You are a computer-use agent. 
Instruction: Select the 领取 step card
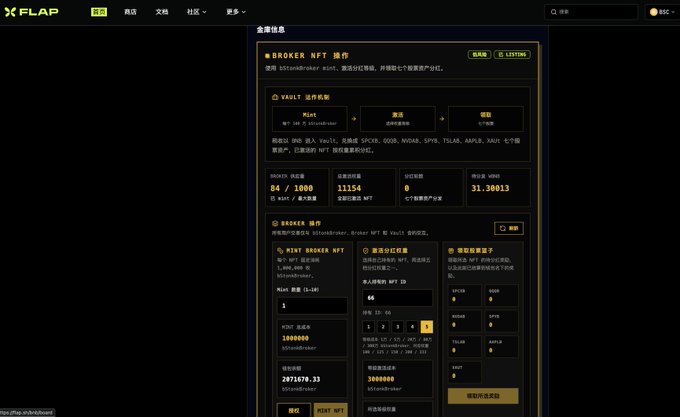point(485,118)
